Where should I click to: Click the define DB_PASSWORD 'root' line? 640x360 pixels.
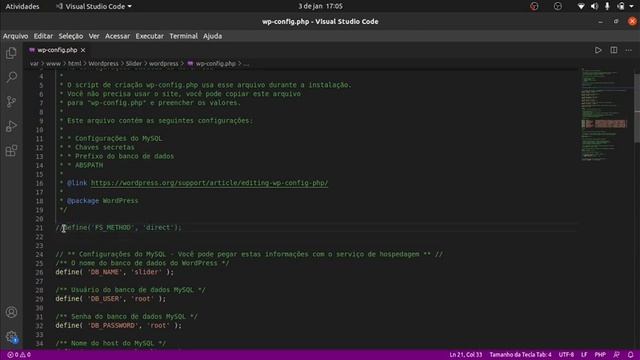[x=118, y=326]
